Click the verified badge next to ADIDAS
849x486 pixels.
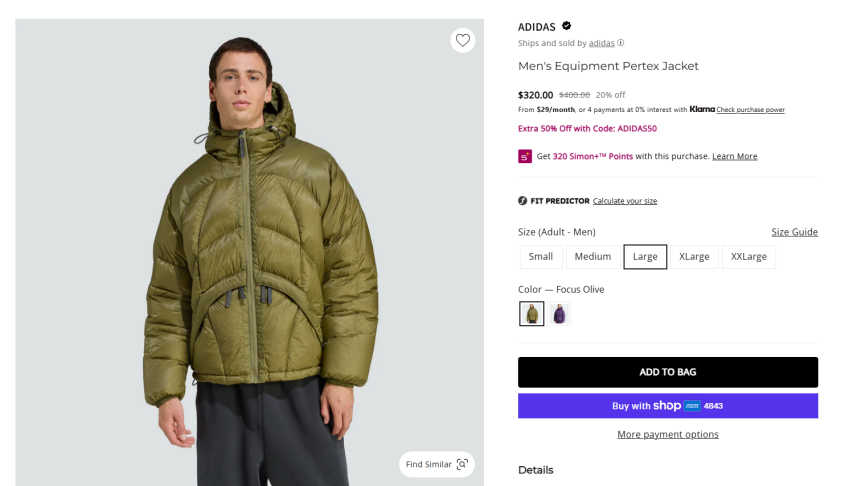pyautogui.click(x=567, y=26)
